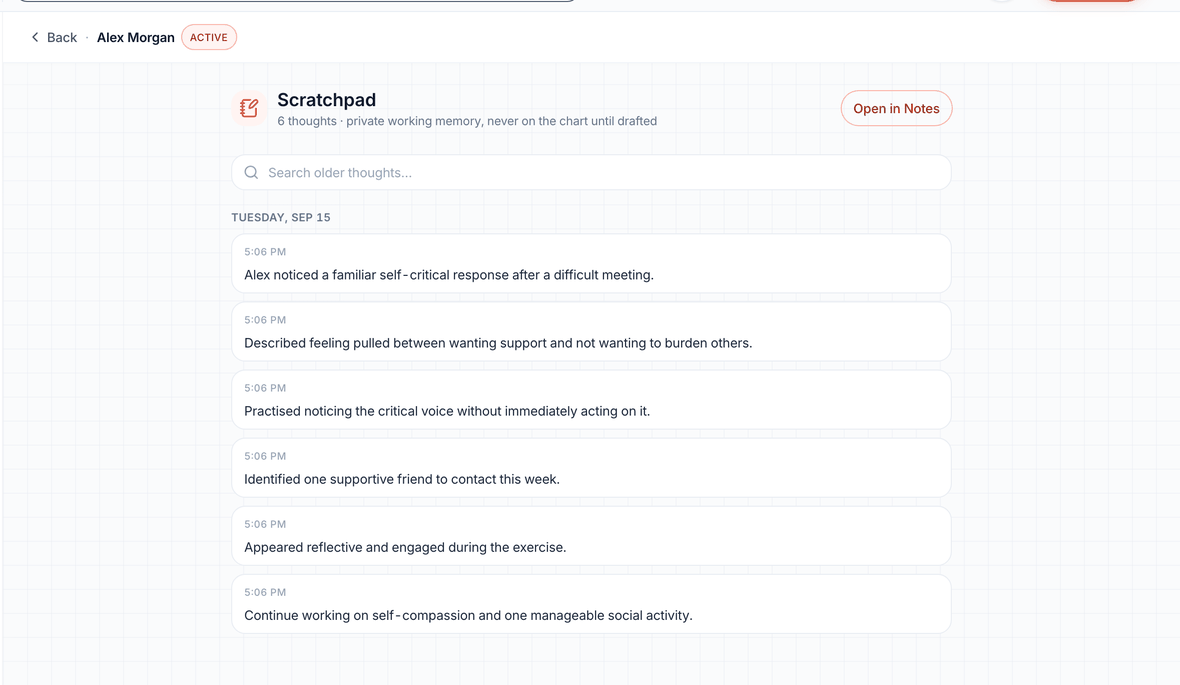Select thought 'Continue working on self-compassion'

point(591,604)
